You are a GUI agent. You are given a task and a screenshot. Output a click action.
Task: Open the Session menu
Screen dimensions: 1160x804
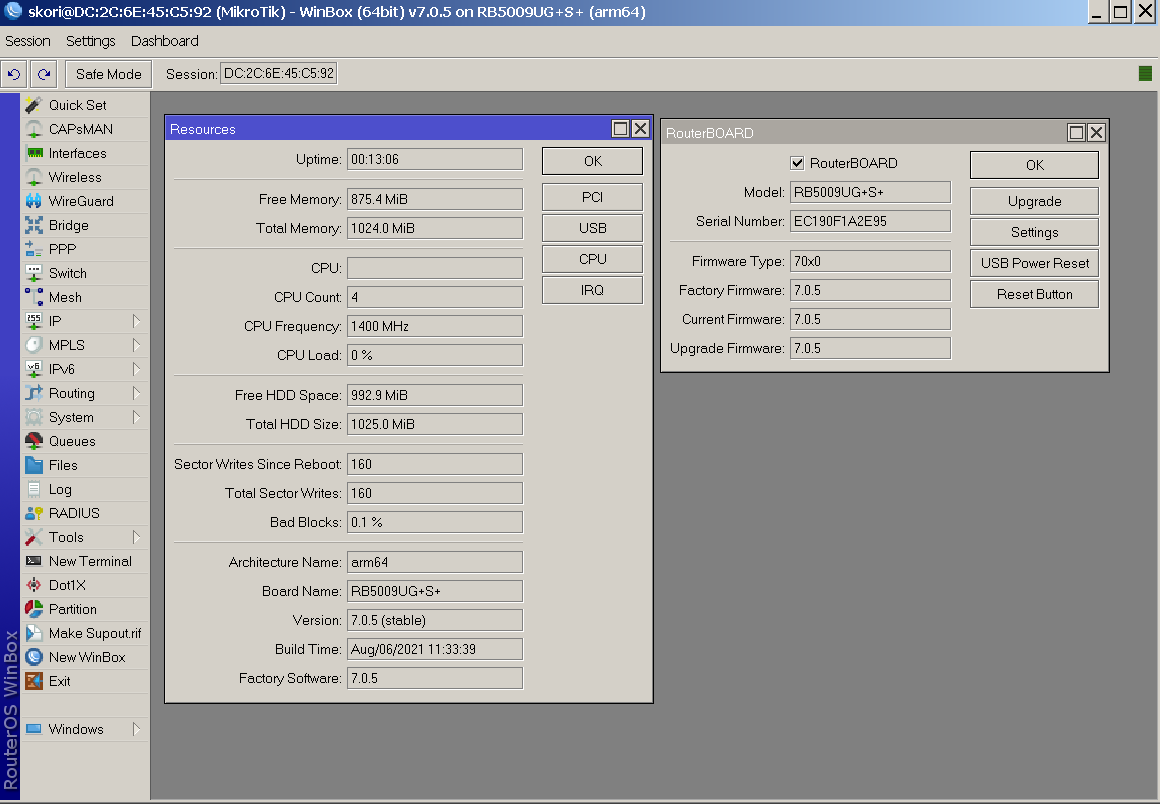coord(28,41)
